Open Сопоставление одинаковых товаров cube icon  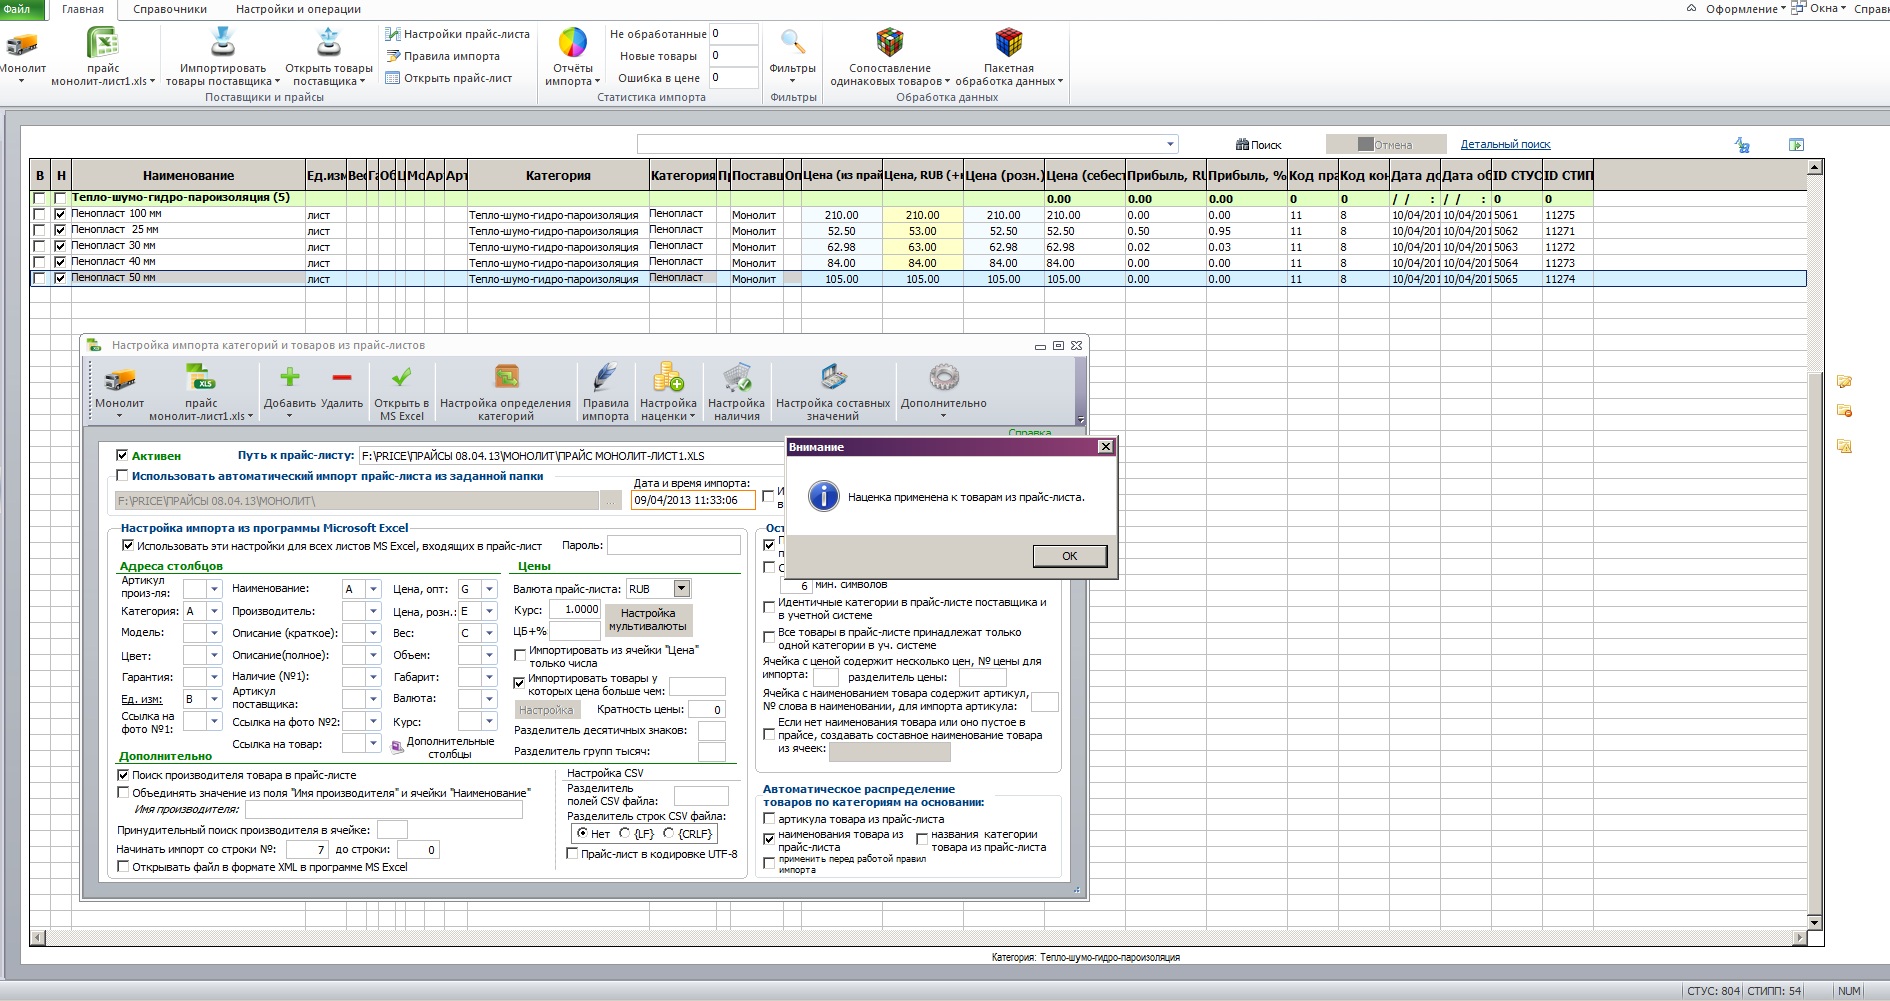click(889, 42)
